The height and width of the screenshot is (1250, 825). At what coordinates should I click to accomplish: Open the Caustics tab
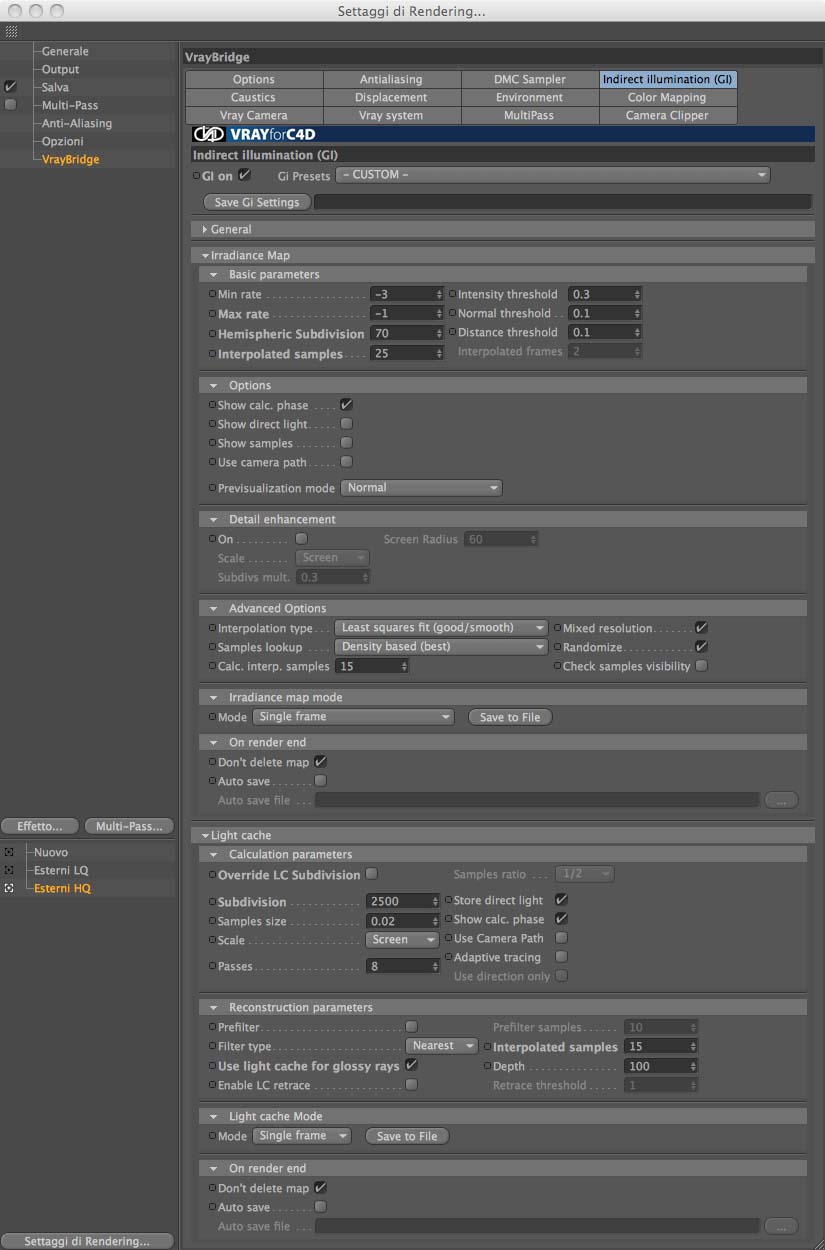tap(254, 97)
